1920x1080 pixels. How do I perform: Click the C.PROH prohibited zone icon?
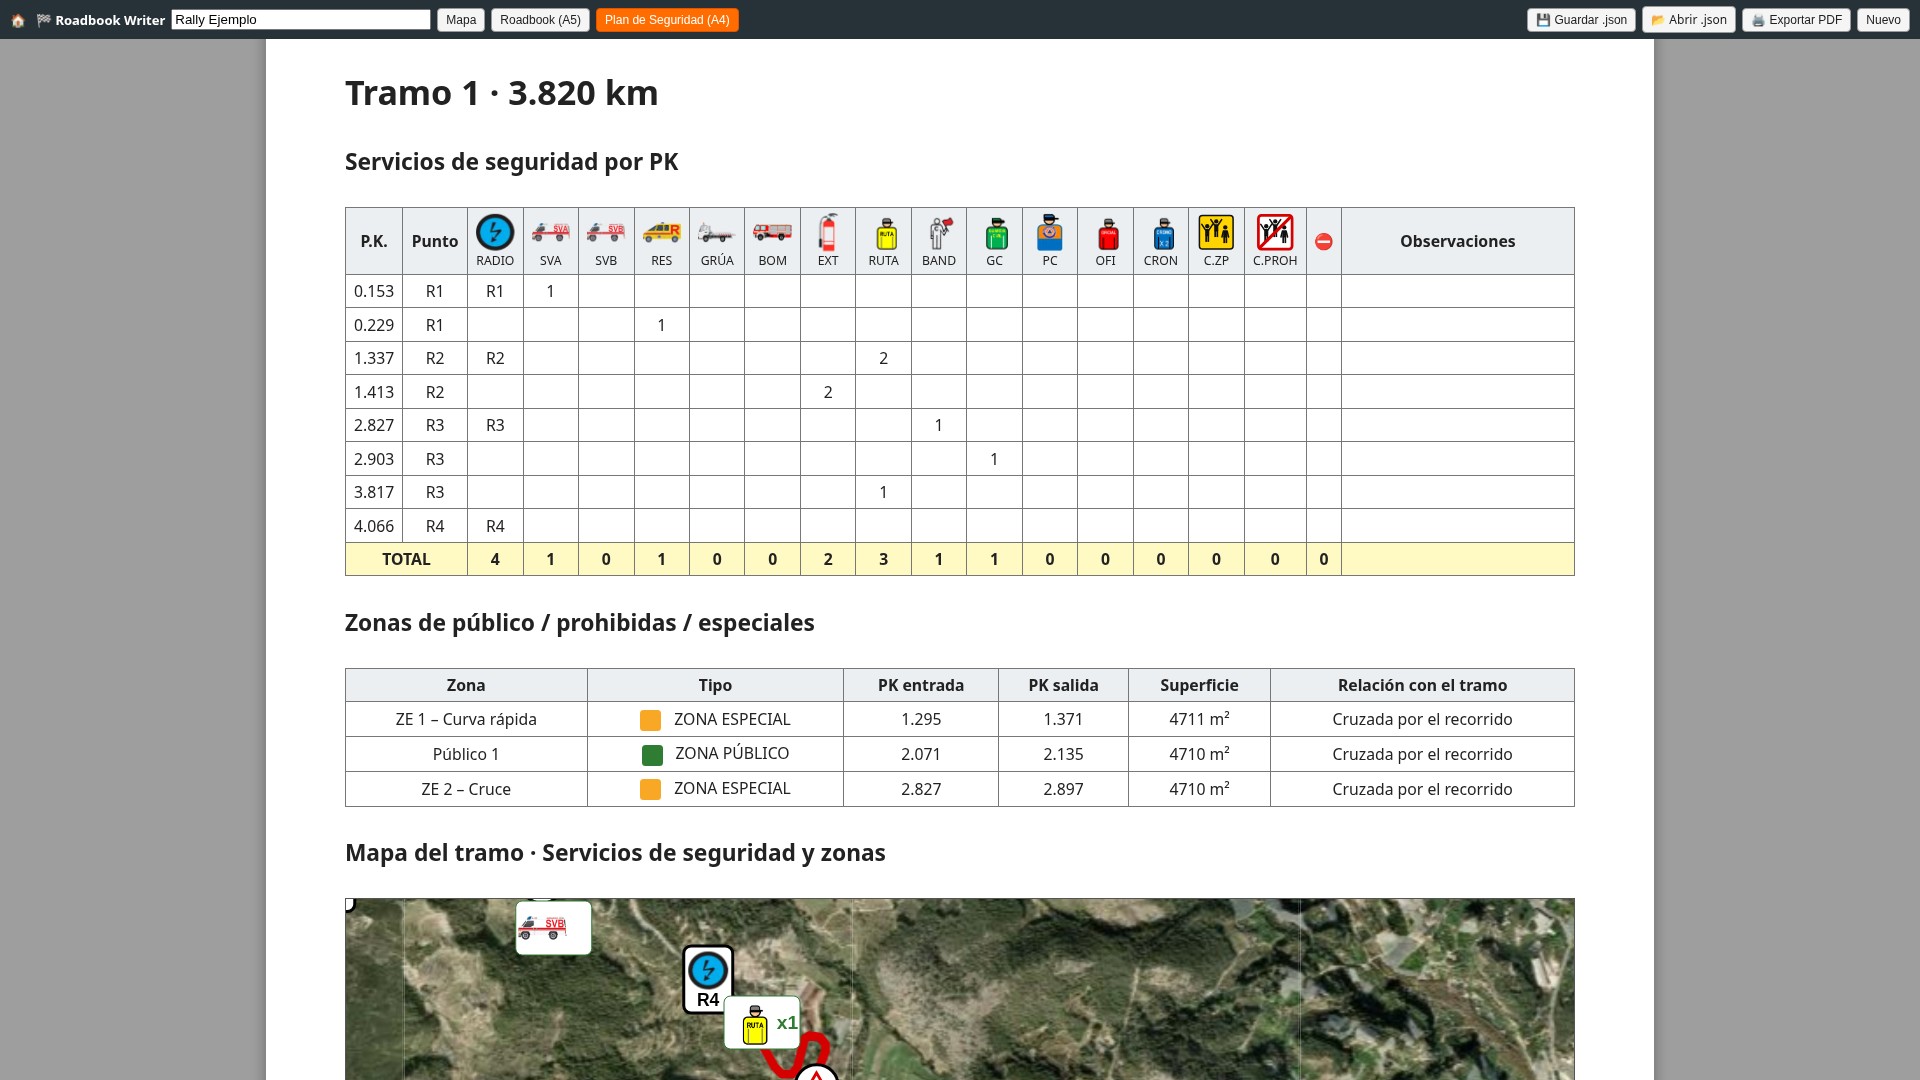1275,232
